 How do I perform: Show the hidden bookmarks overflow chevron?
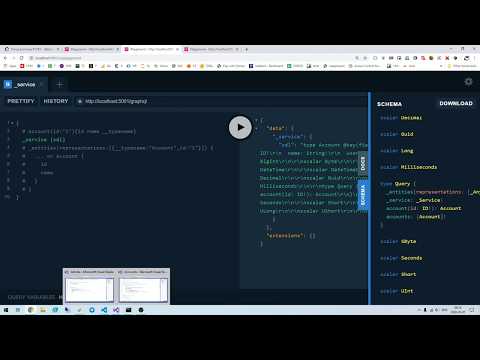[441, 66]
